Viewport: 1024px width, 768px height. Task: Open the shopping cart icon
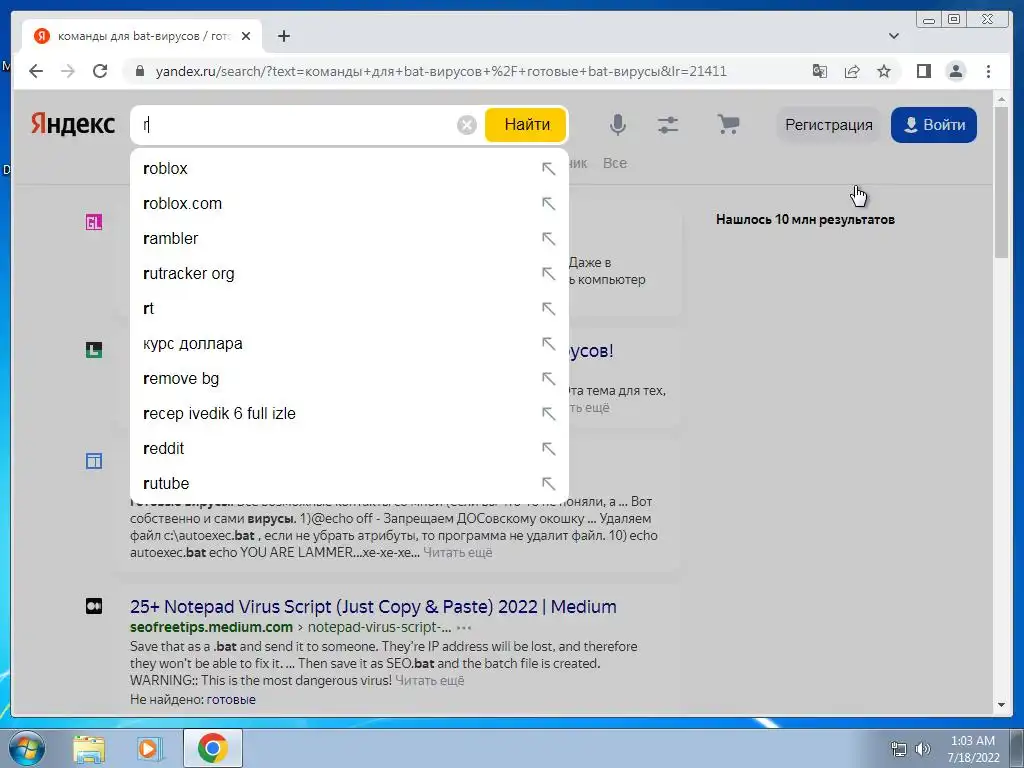(x=728, y=123)
